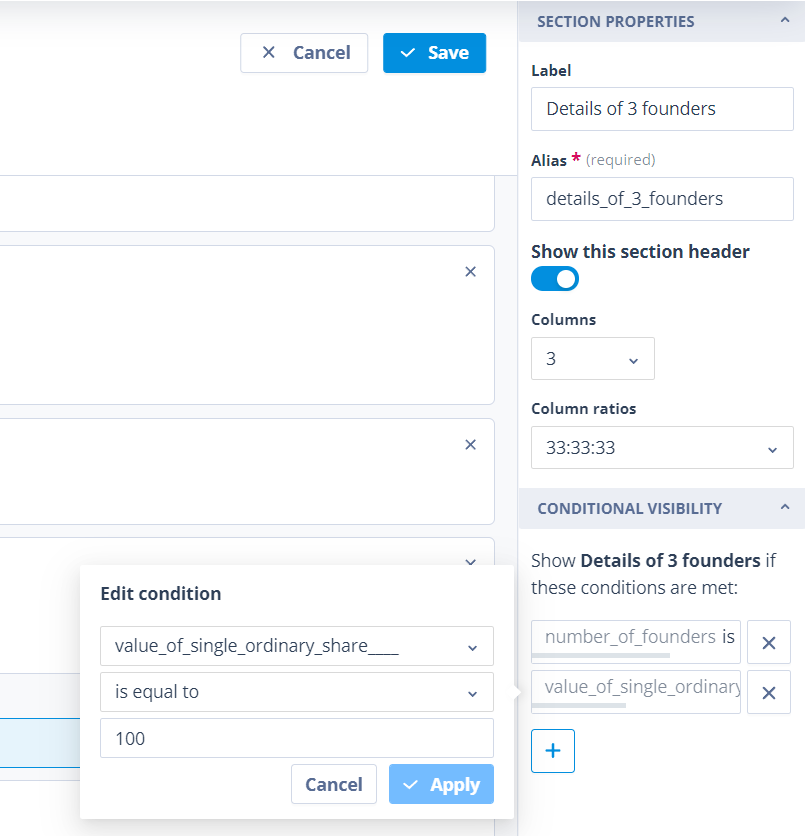The image size is (805, 836).
Task: Remove the second form block with X
Action: click(x=470, y=445)
